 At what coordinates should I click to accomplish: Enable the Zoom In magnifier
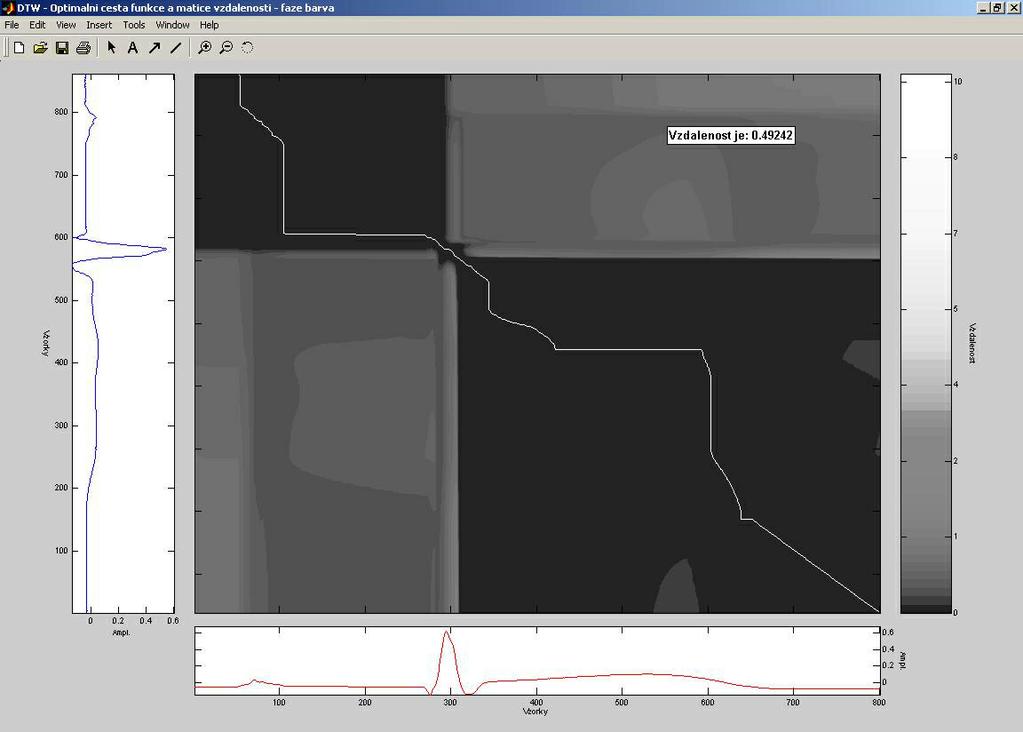[x=205, y=48]
